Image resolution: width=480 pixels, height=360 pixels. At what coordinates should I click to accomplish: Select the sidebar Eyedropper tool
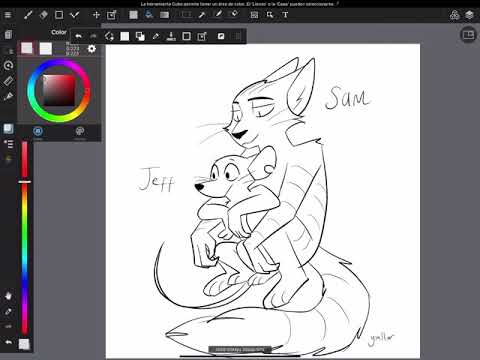coord(8,312)
